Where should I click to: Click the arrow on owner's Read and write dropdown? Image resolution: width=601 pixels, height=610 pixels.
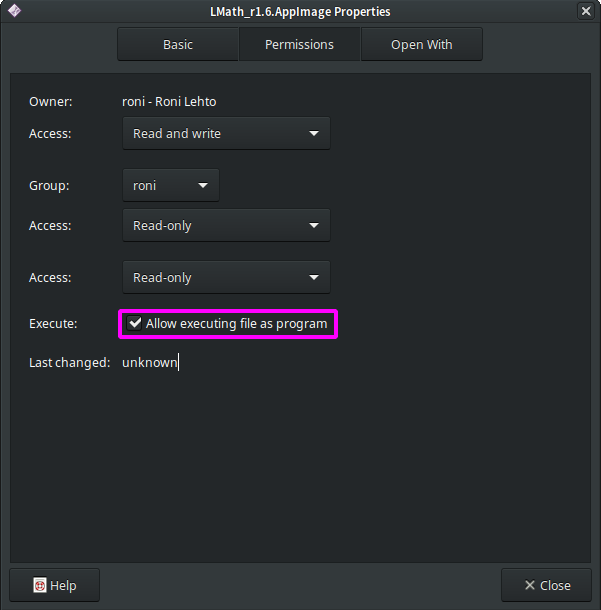(x=314, y=133)
